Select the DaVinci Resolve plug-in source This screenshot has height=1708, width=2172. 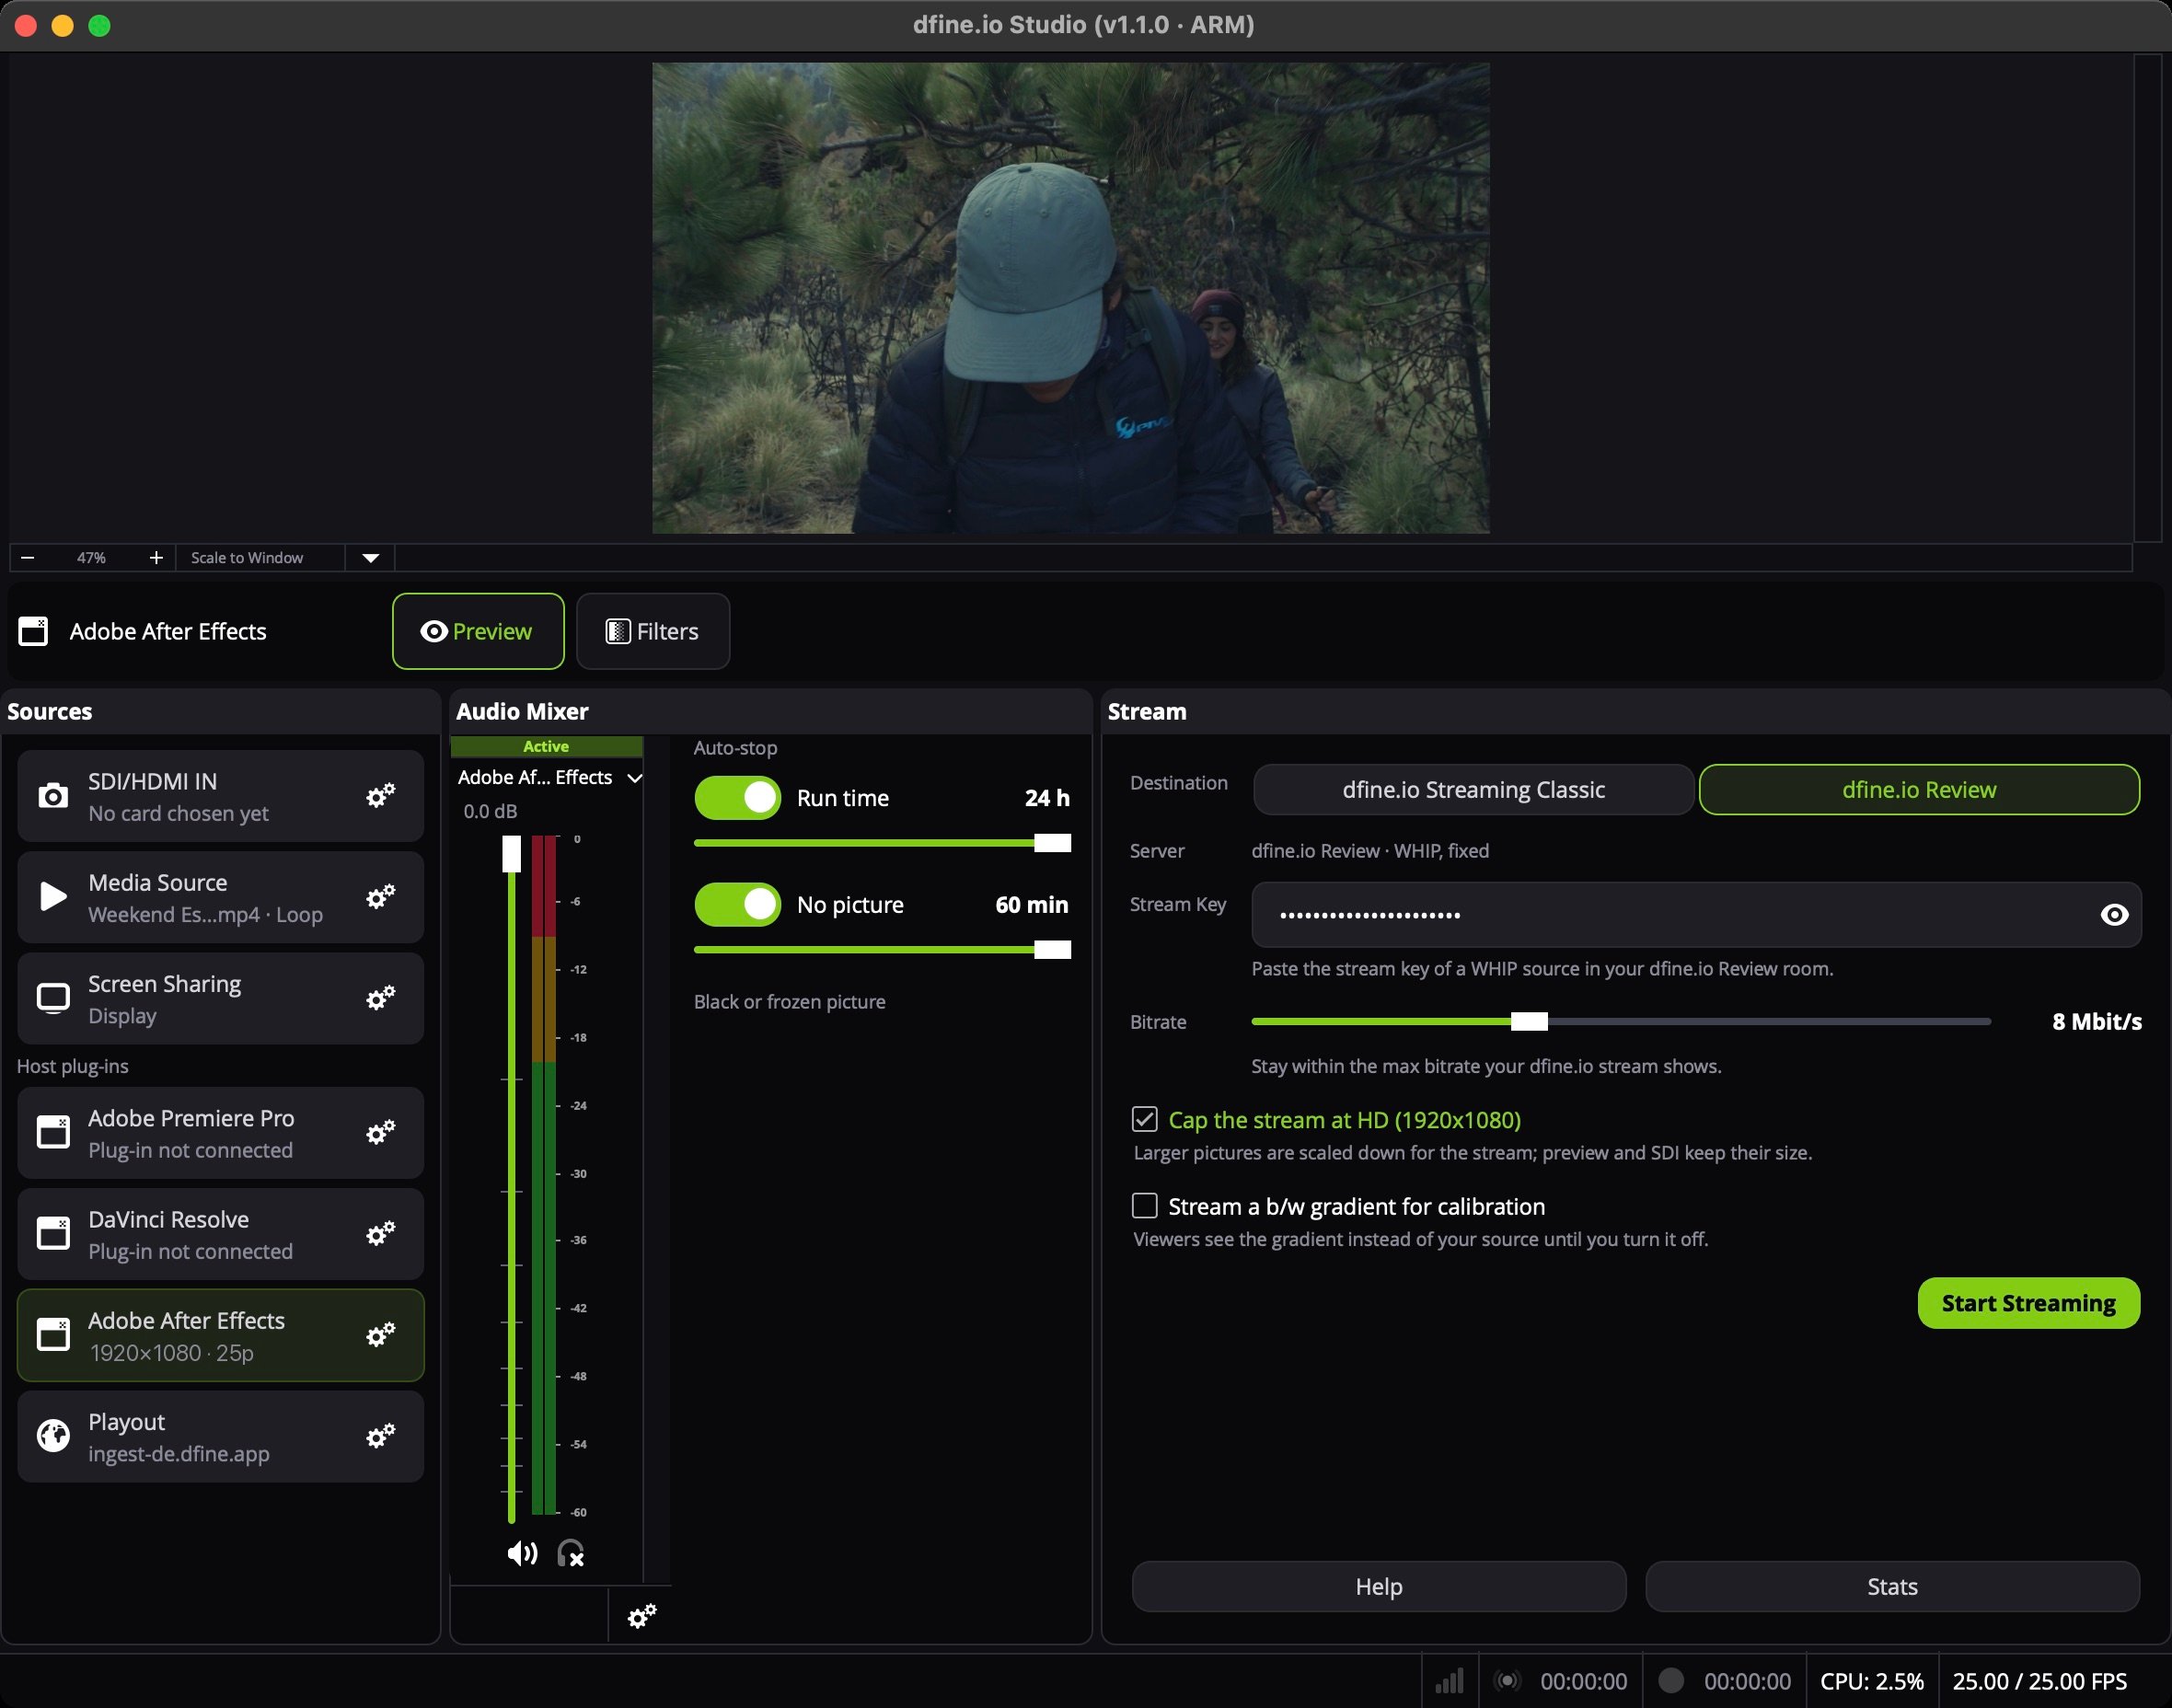[x=220, y=1234]
